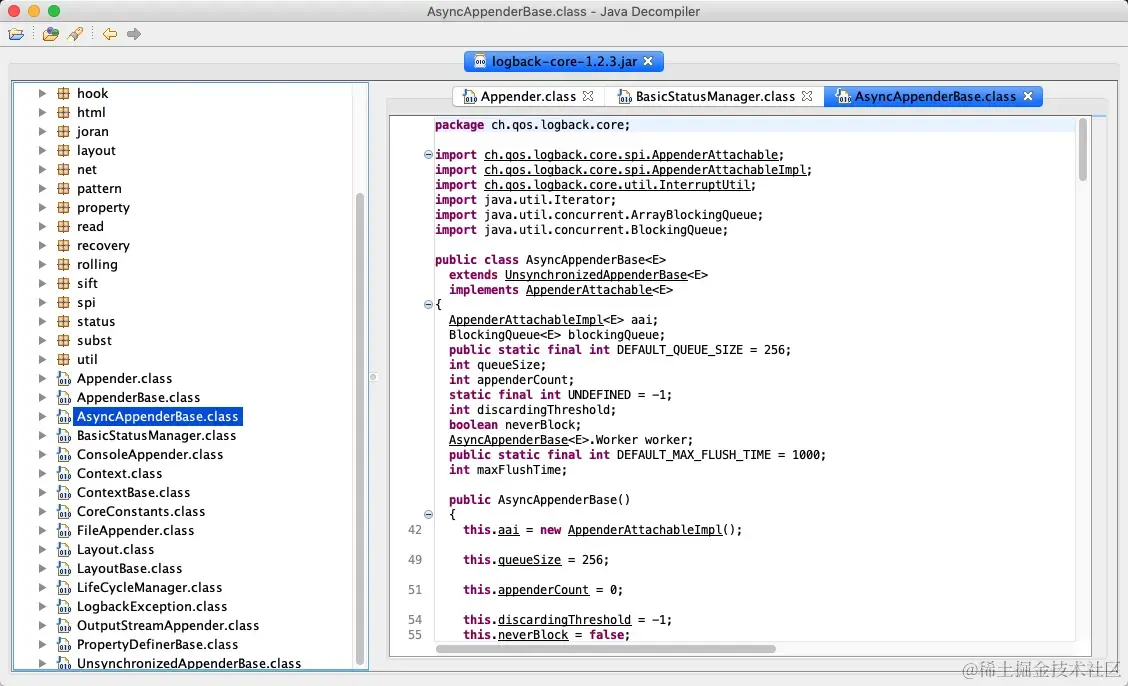This screenshot has height=686, width=1128.
Task: Click the split pane divider handle
Action: pyautogui.click(x=373, y=377)
